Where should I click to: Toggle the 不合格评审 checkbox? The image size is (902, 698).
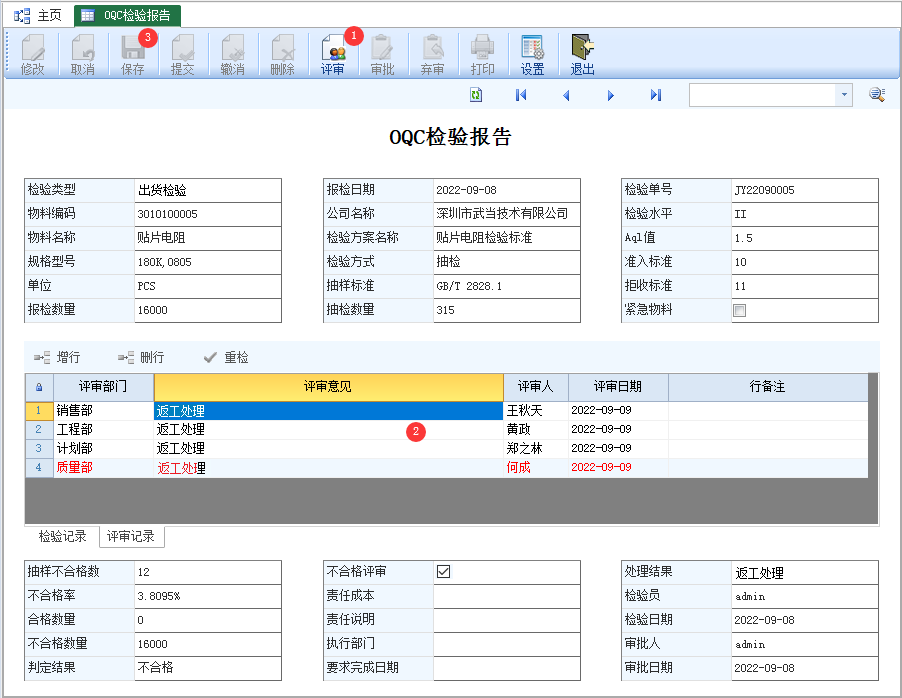(x=444, y=572)
